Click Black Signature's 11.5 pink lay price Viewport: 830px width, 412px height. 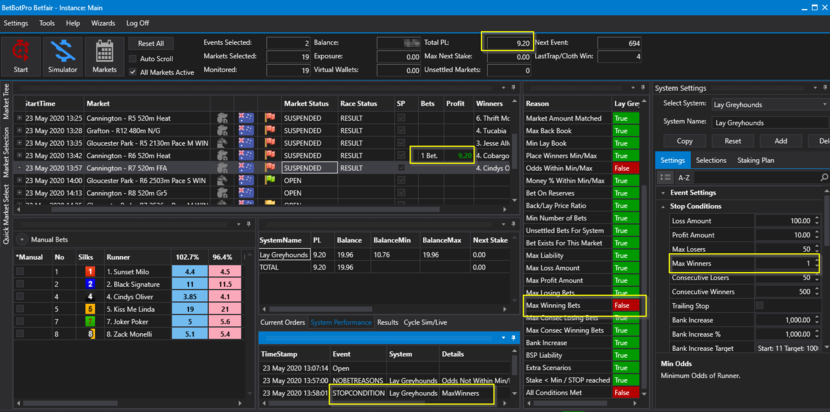click(223, 284)
